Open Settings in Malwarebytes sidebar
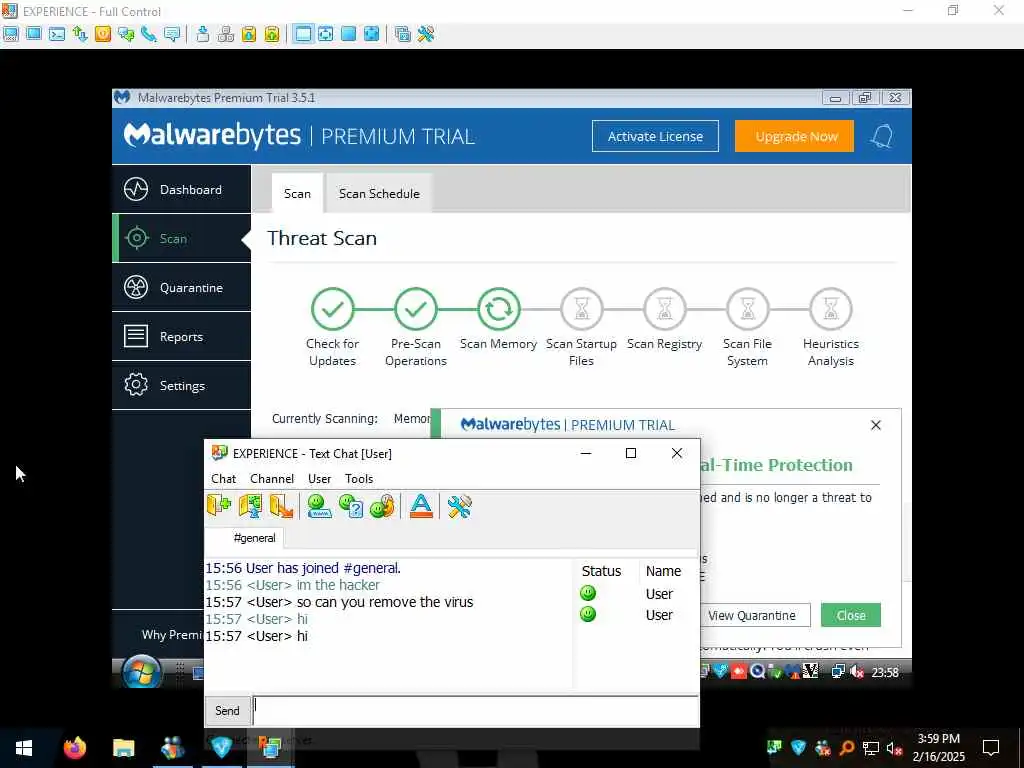The image size is (1024, 768). click(x=182, y=385)
